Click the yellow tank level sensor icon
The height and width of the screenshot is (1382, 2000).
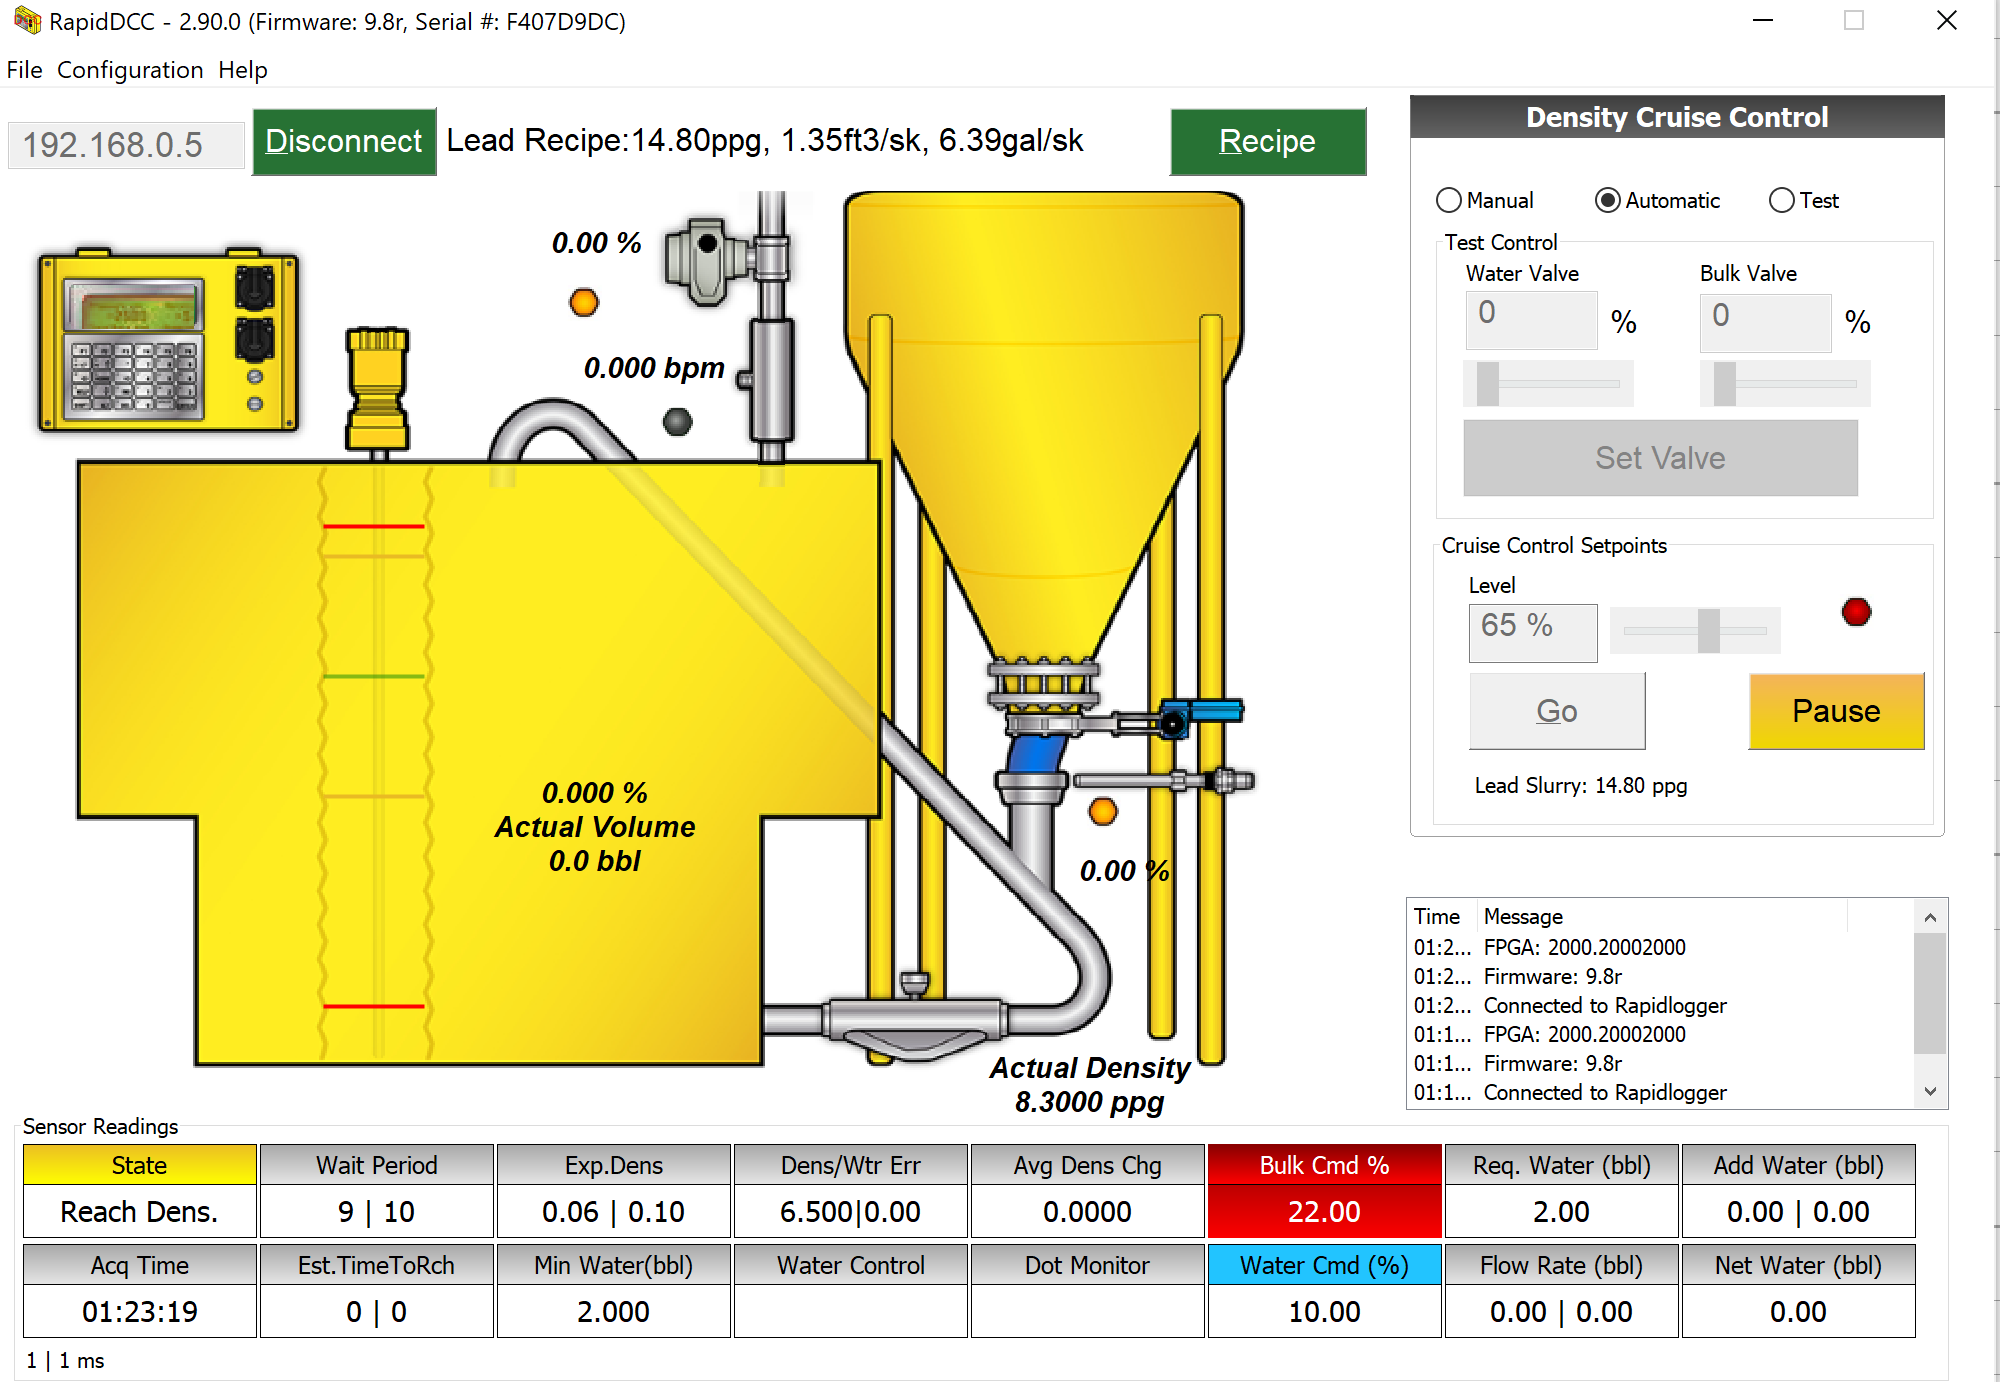tap(377, 391)
